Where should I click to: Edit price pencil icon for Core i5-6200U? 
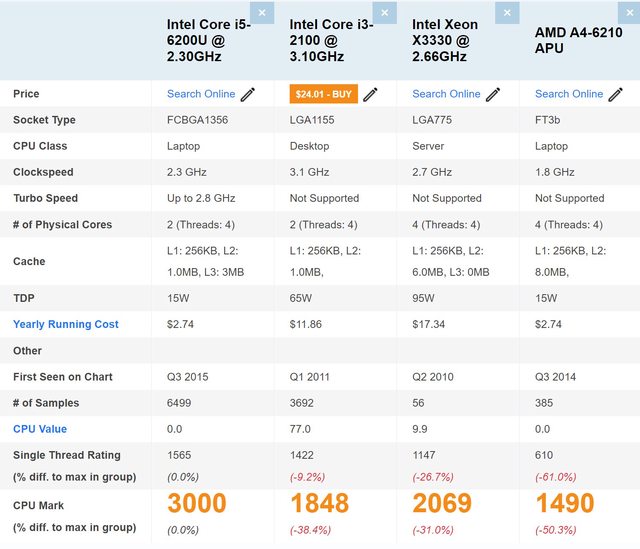click(x=248, y=94)
